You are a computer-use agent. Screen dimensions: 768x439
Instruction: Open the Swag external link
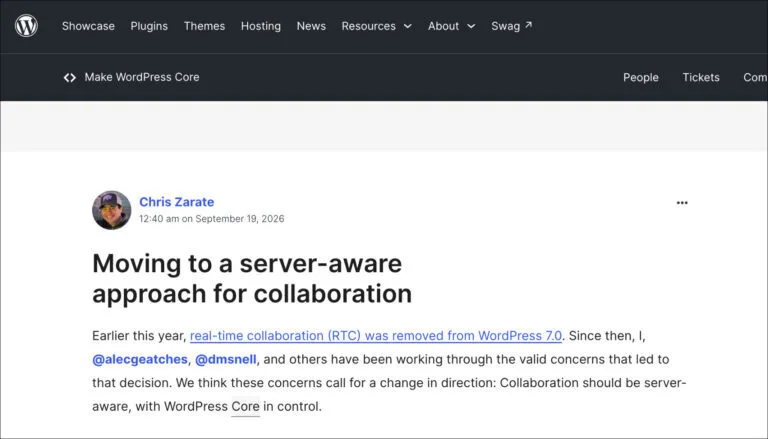tap(511, 26)
